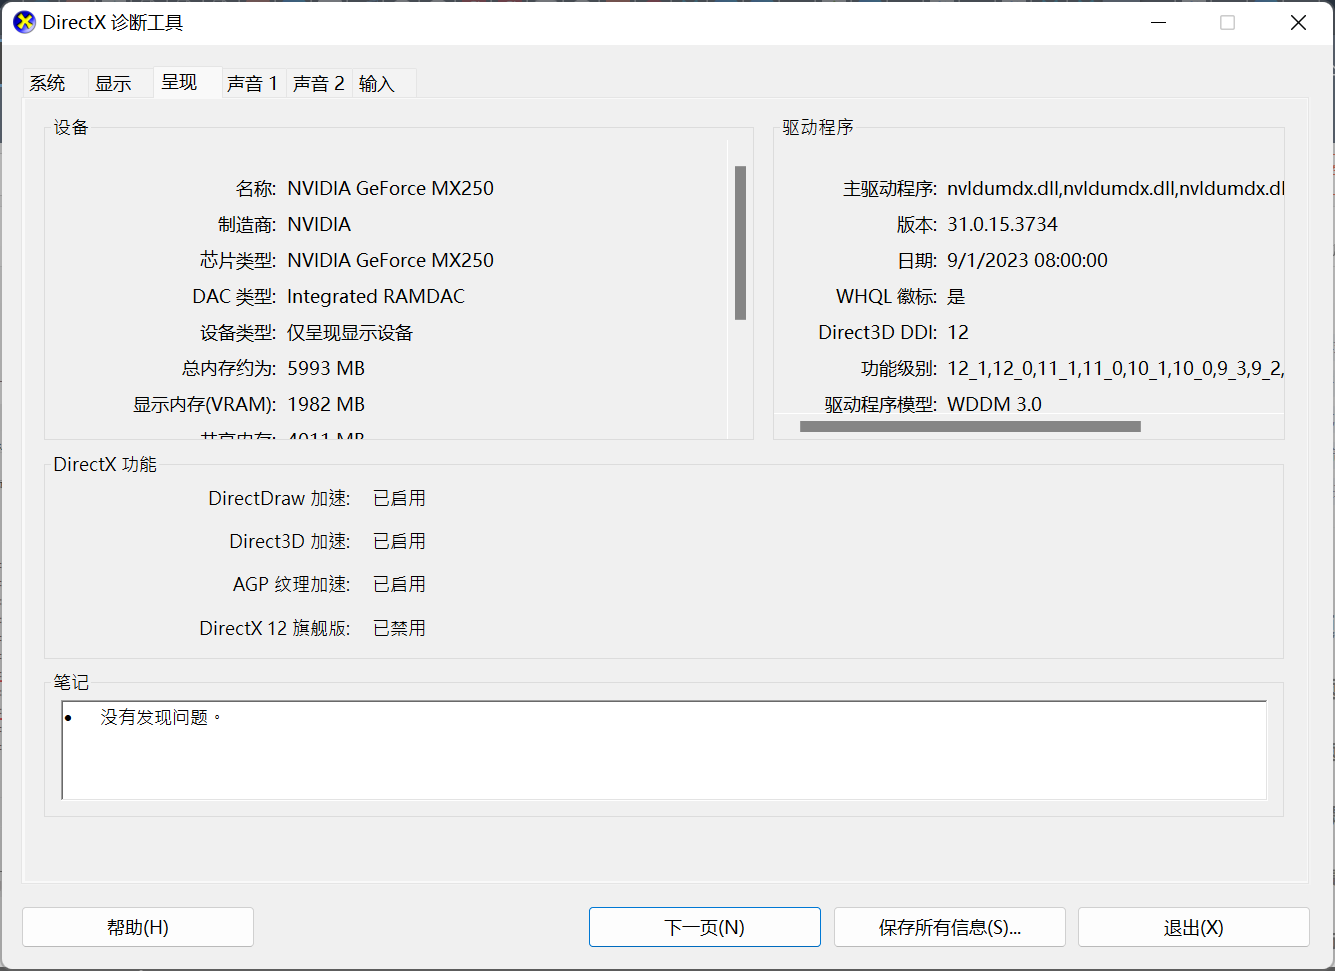Image resolution: width=1335 pixels, height=971 pixels.
Task: Click the WHQL 徽标 value 是
Action: pyautogui.click(x=956, y=296)
